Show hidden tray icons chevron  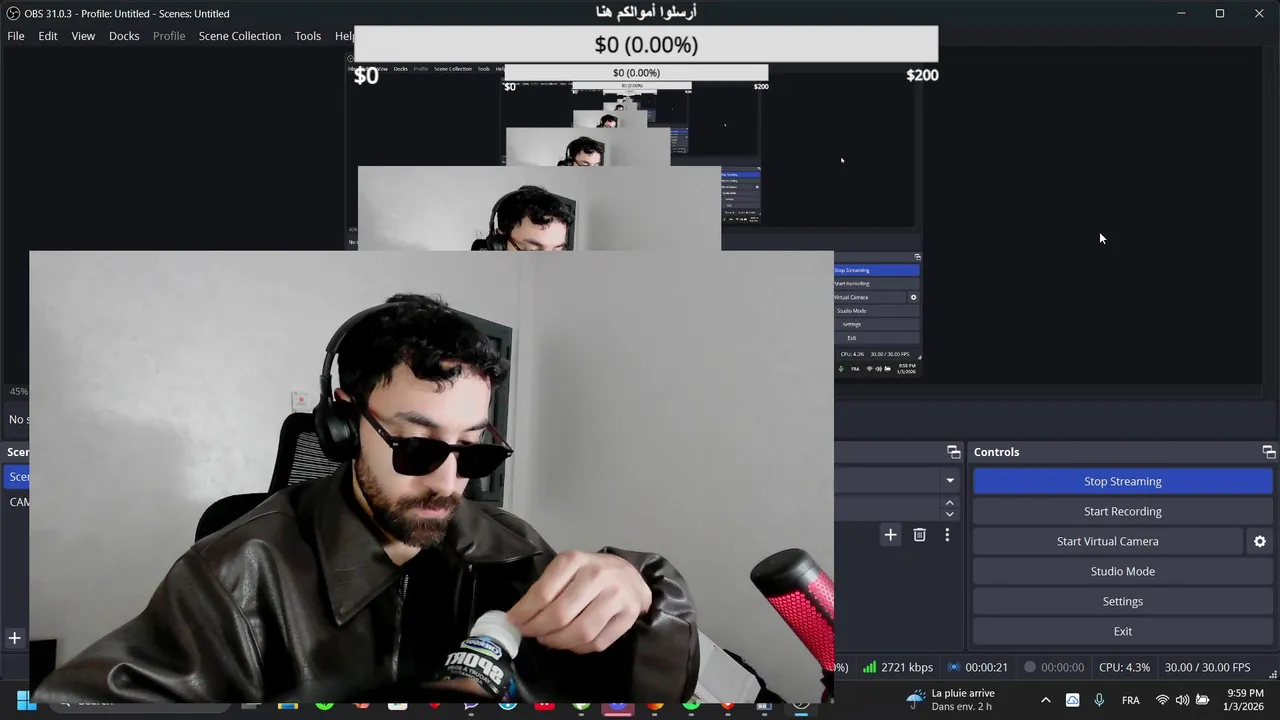coord(1046,700)
